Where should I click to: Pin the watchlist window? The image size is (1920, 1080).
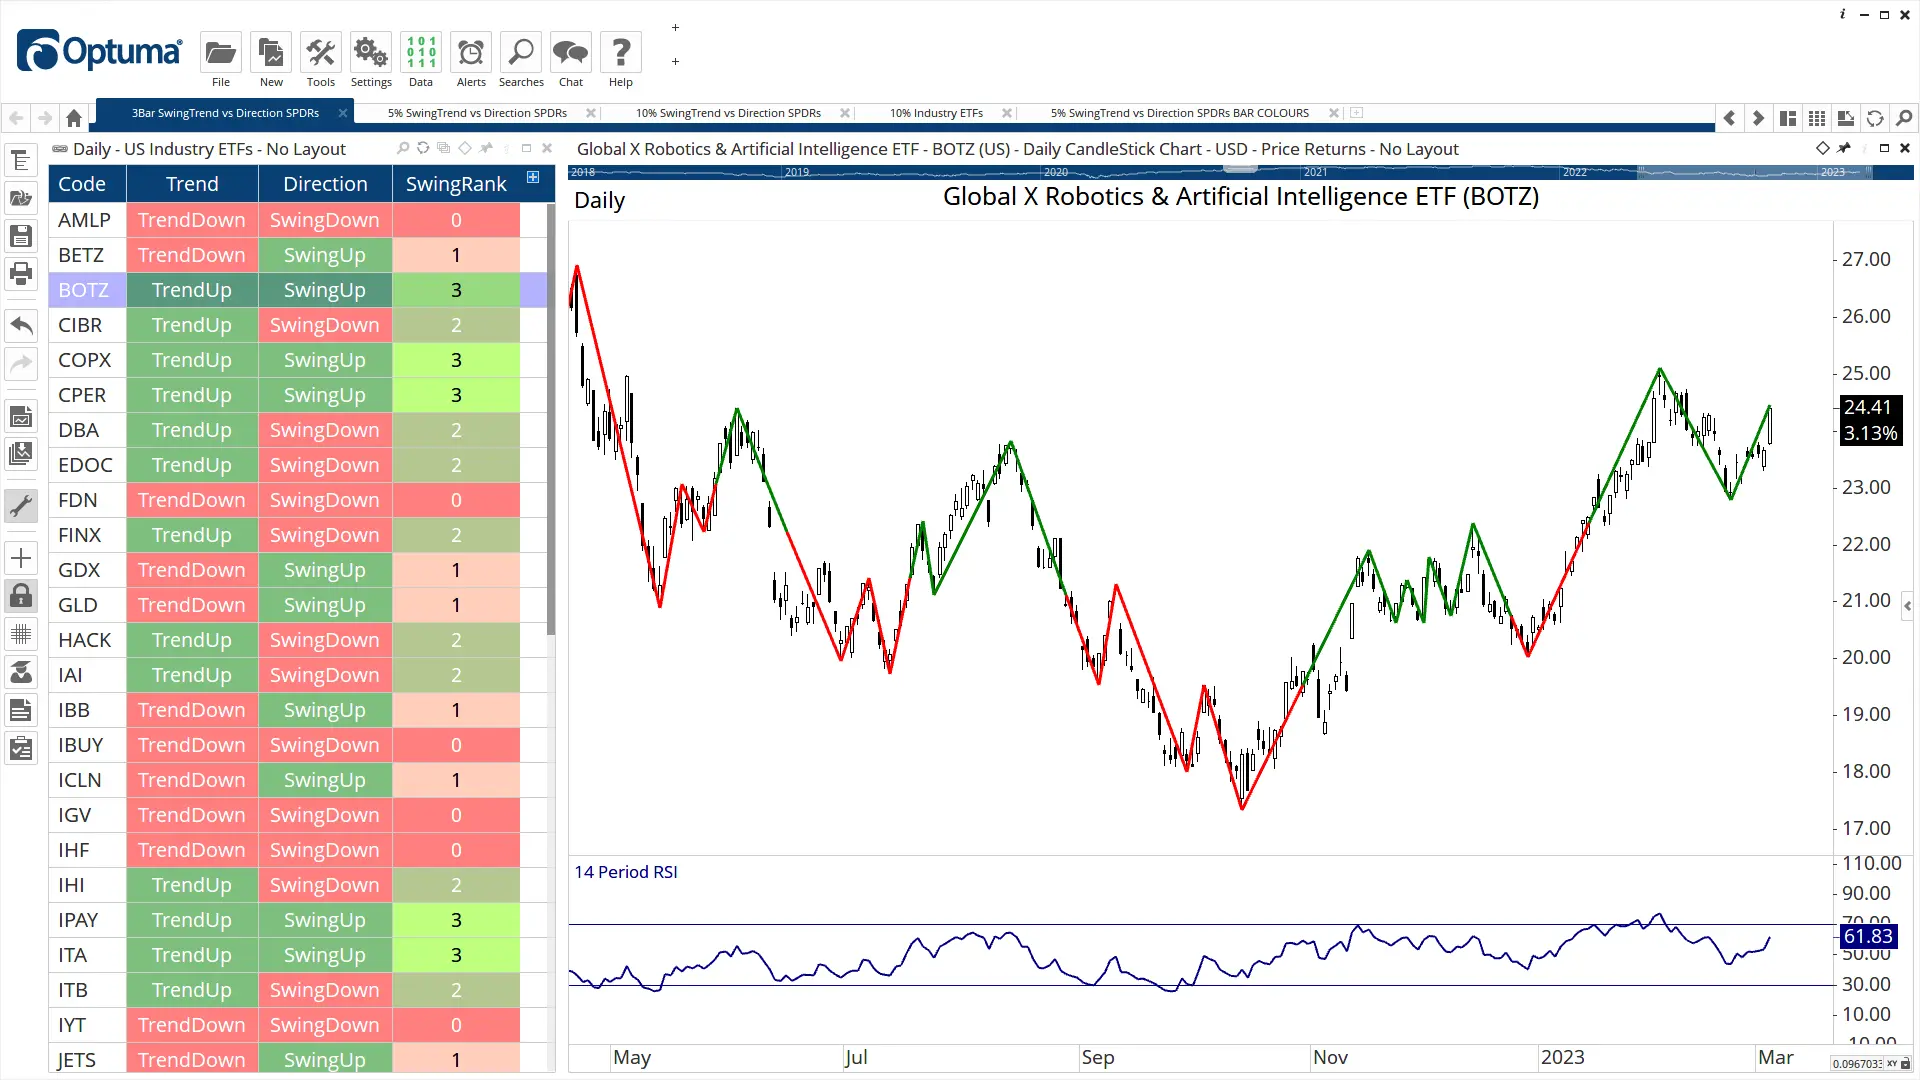point(486,148)
